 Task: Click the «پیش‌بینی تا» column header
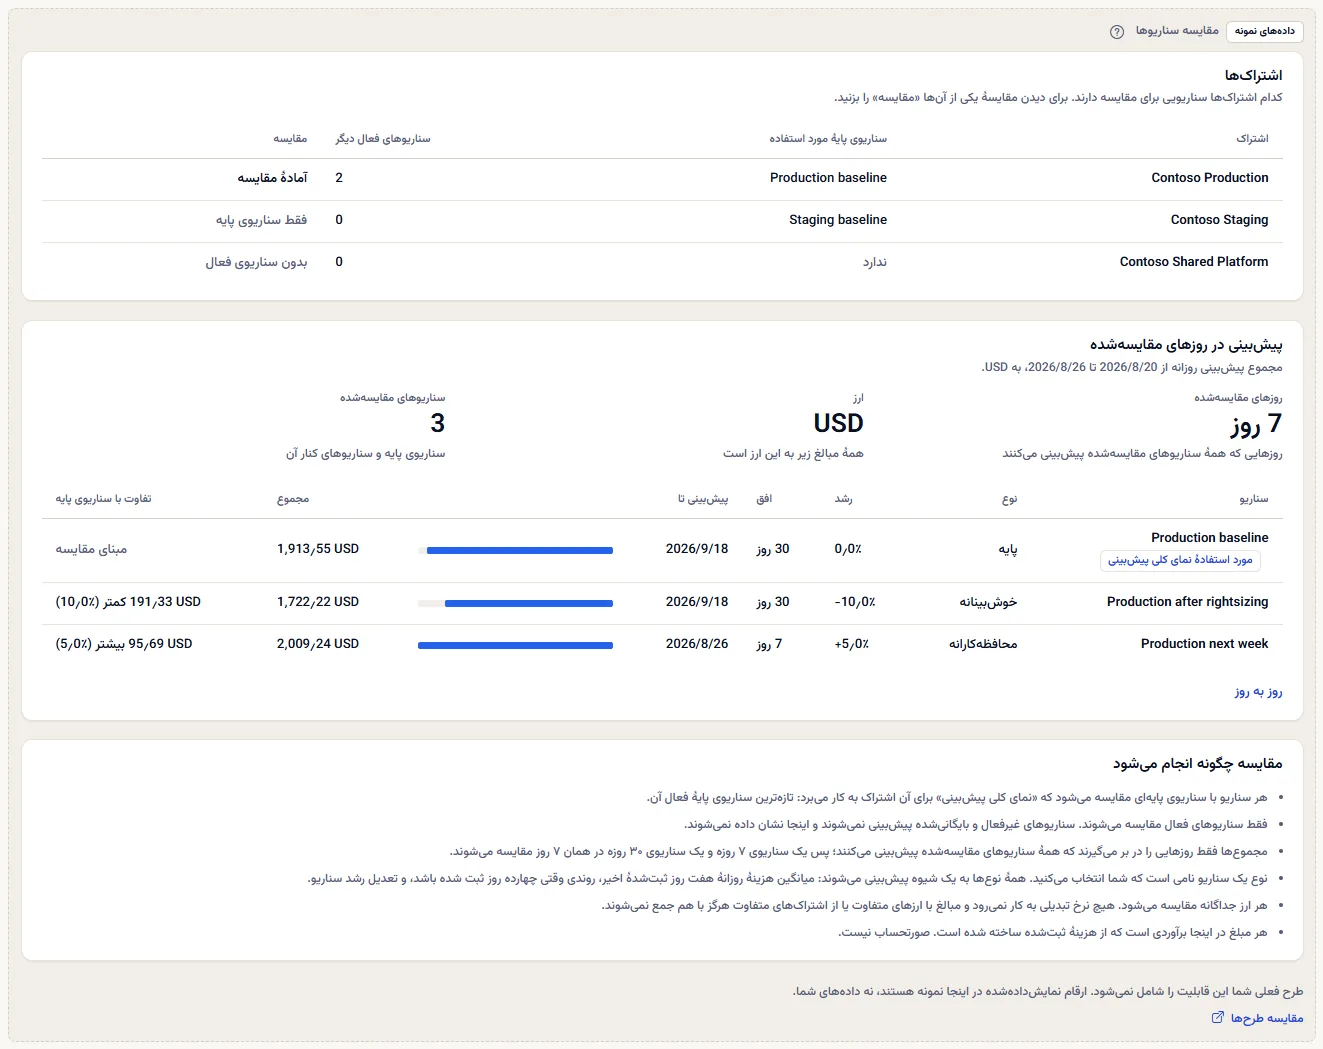[x=703, y=499]
